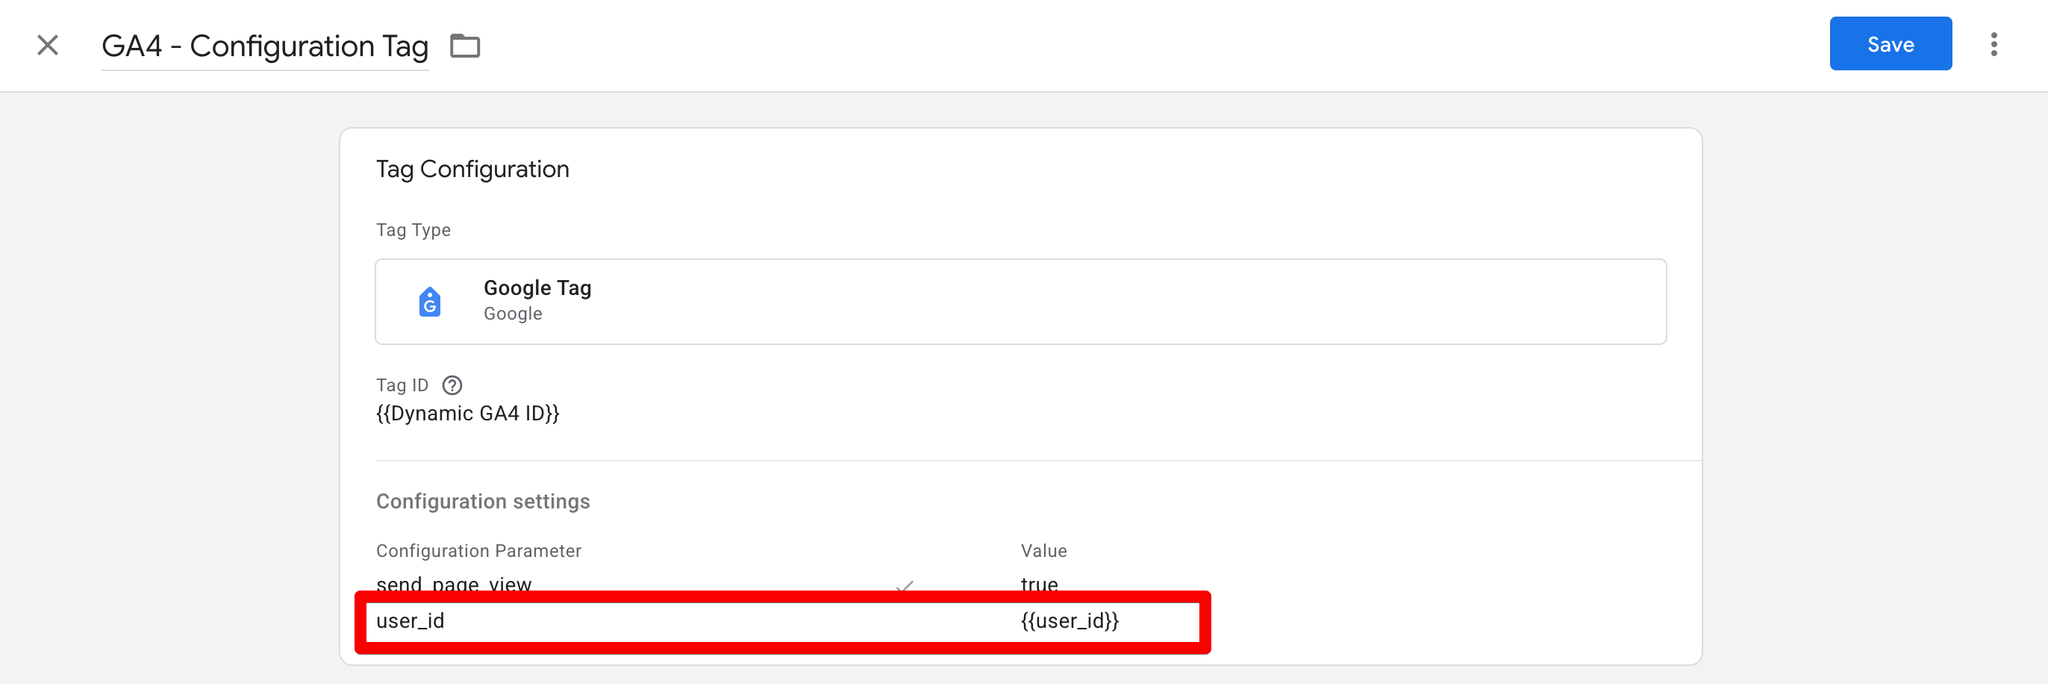Open the three-dot more actions menu

point(1993,44)
